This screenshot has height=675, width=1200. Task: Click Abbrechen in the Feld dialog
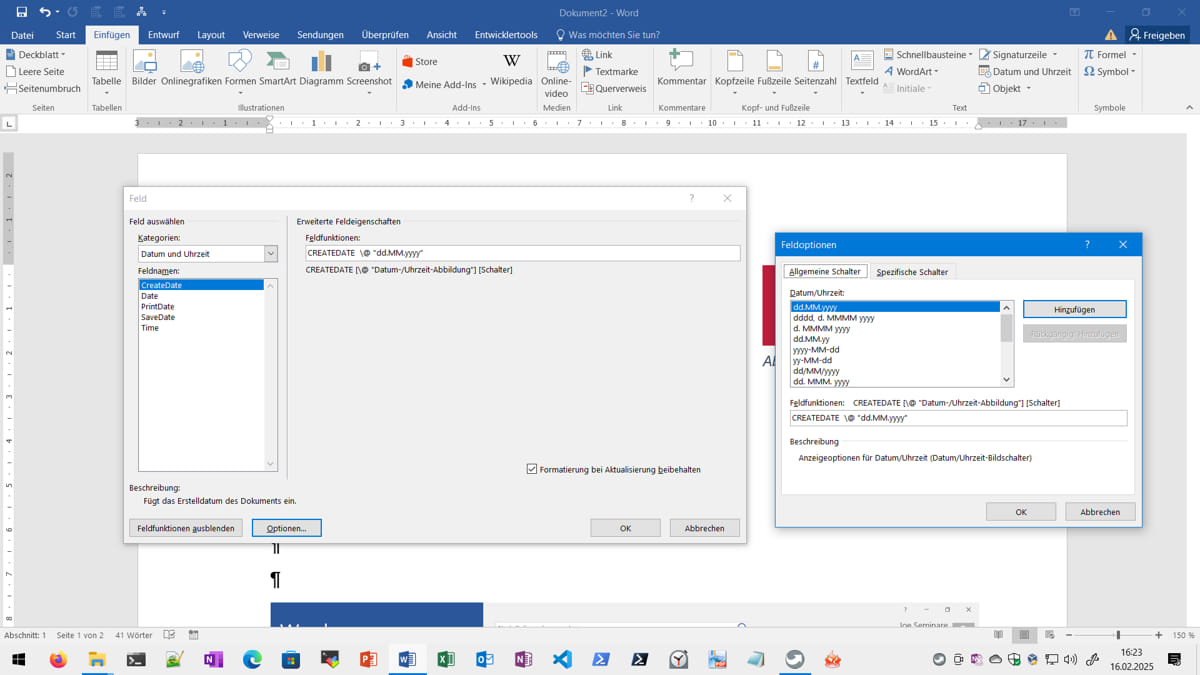(705, 528)
